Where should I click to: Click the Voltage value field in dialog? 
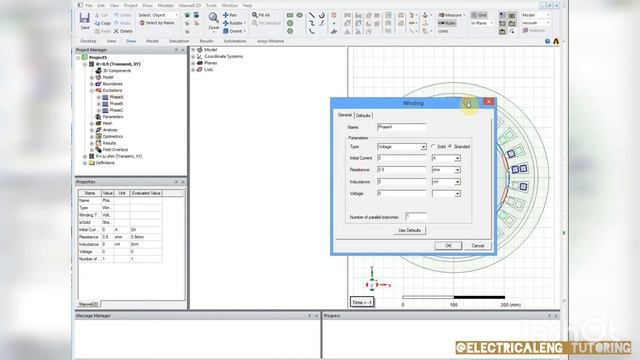click(x=402, y=194)
